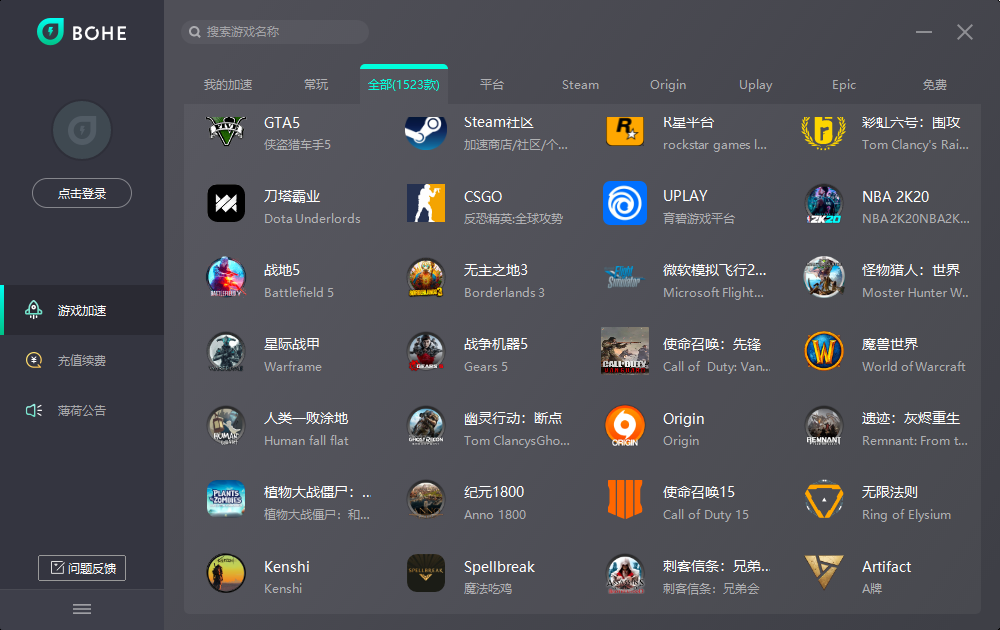The width and height of the screenshot is (1000, 630).
Task: Select the 无主之地3 Borderlands 3 icon
Action: tap(425, 278)
